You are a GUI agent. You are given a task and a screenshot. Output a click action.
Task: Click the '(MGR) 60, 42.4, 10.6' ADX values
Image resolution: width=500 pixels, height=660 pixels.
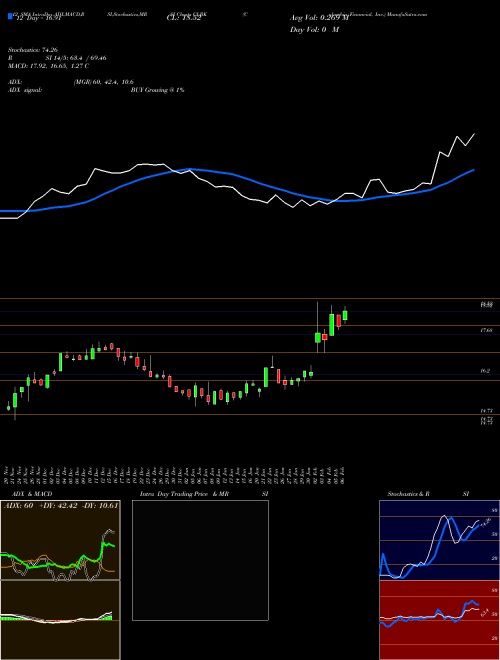(x=104, y=82)
